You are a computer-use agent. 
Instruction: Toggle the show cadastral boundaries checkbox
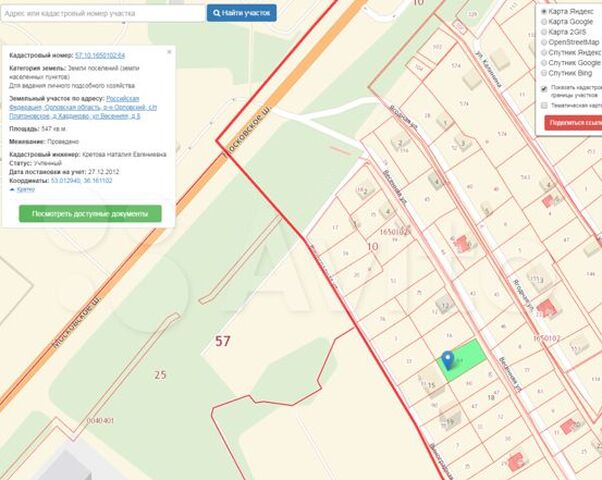click(544, 89)
